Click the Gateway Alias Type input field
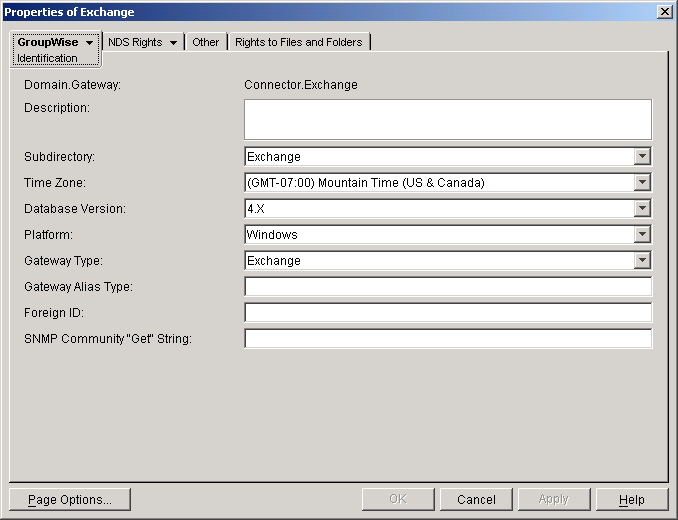The height and width of the screenshot is (520, 678). 448,287
